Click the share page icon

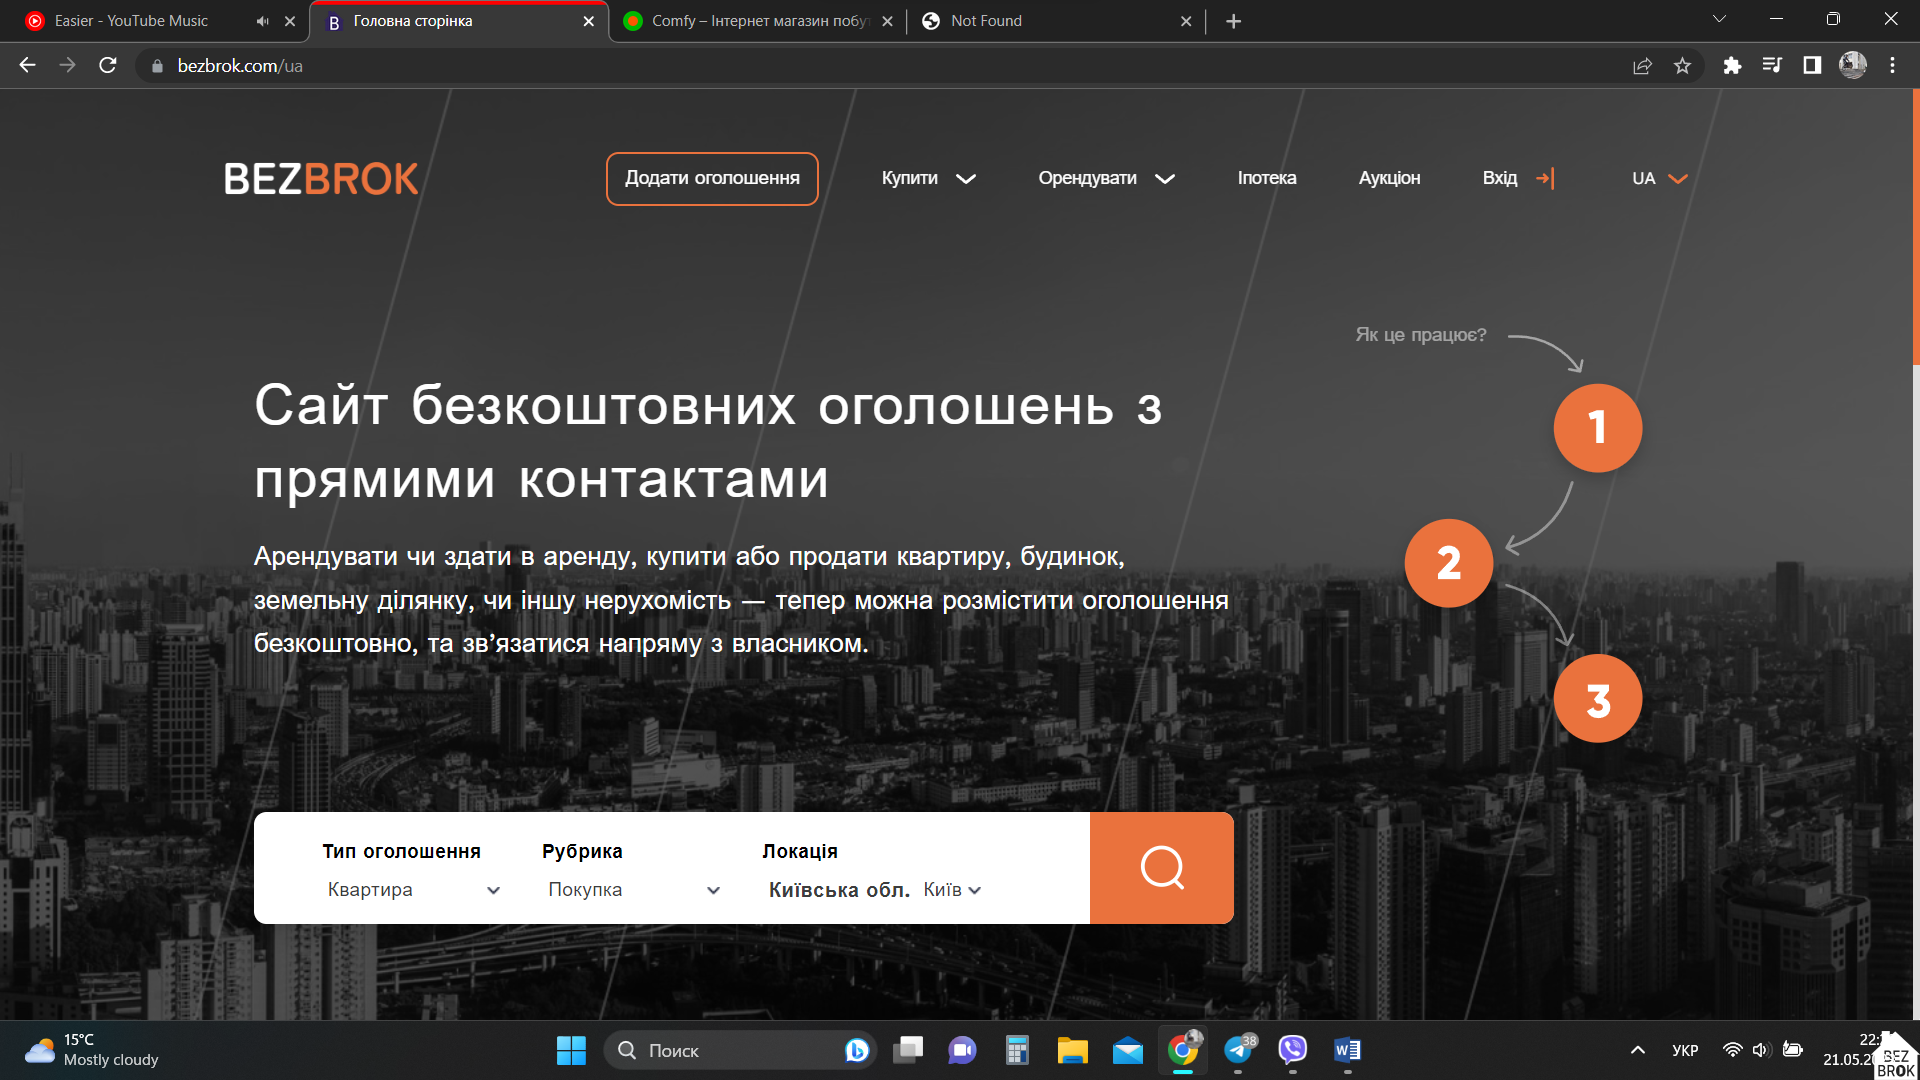click(x=1642, y=66)
